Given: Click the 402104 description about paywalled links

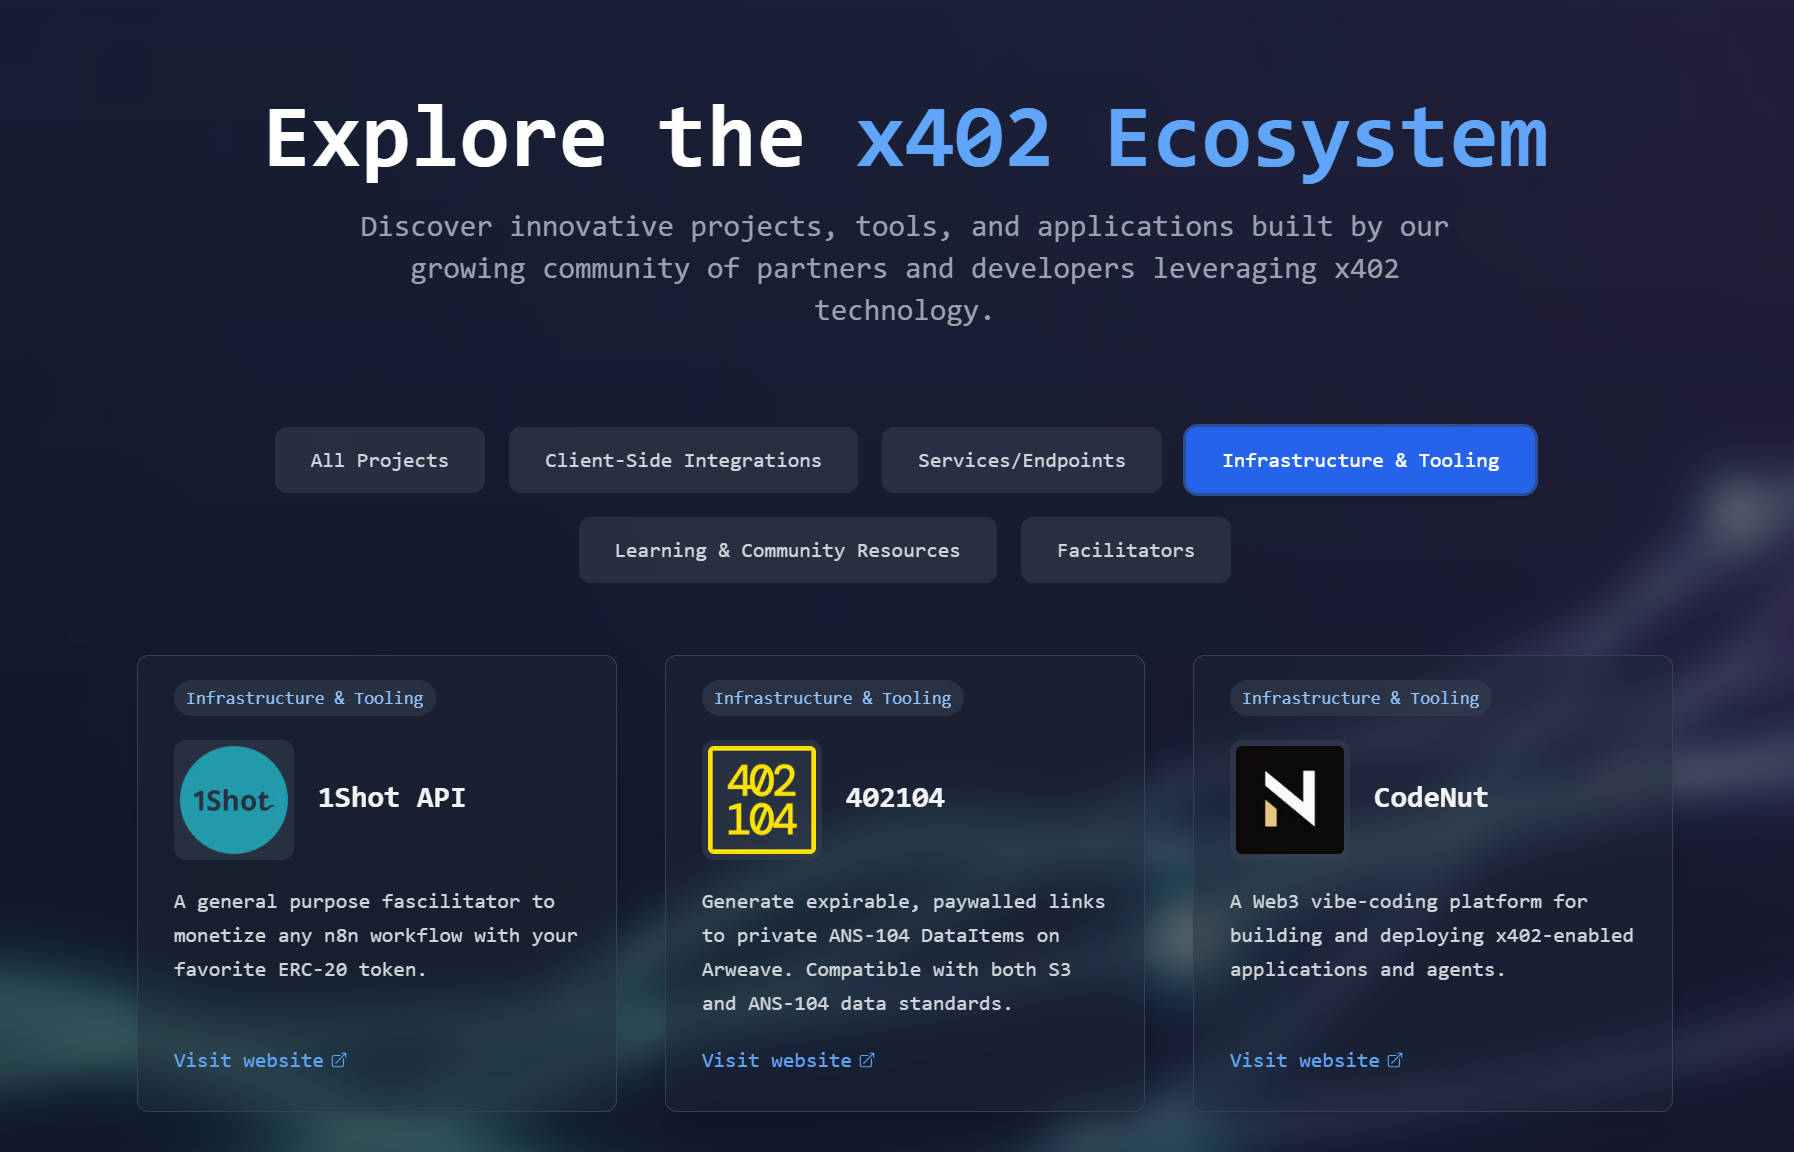Looking at the screenshot, I should (904, 952).
